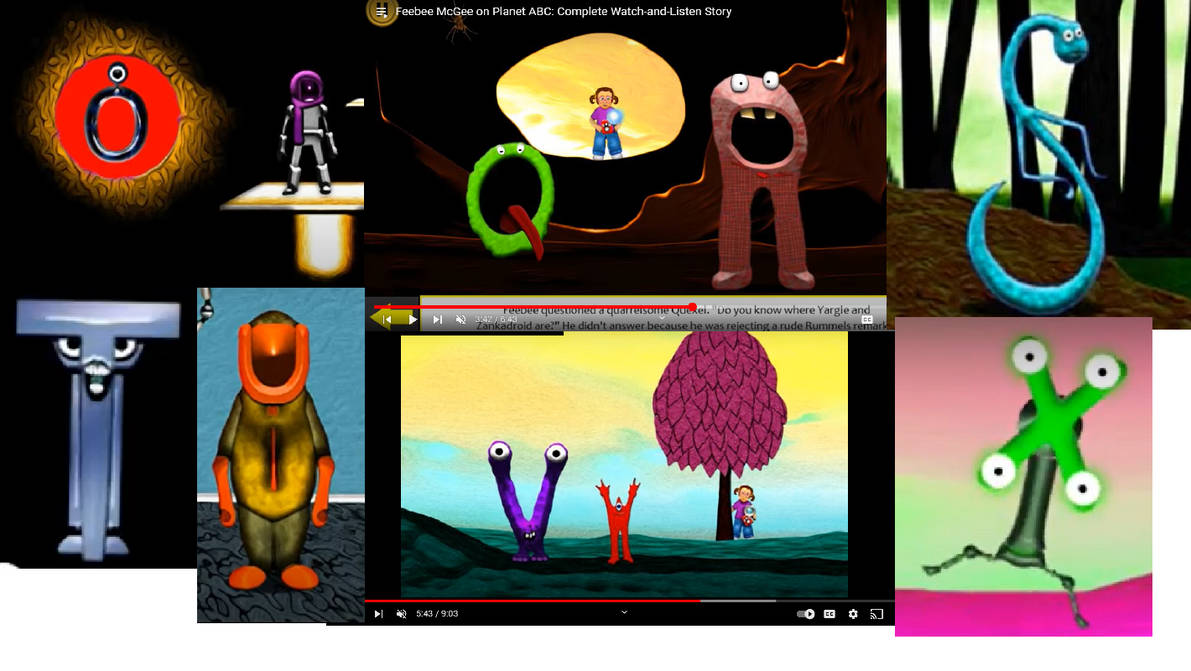Screen dimensions: 1191x671
Task: Click the 3:42 / 6:43 time display
Action: coord(496,320)
